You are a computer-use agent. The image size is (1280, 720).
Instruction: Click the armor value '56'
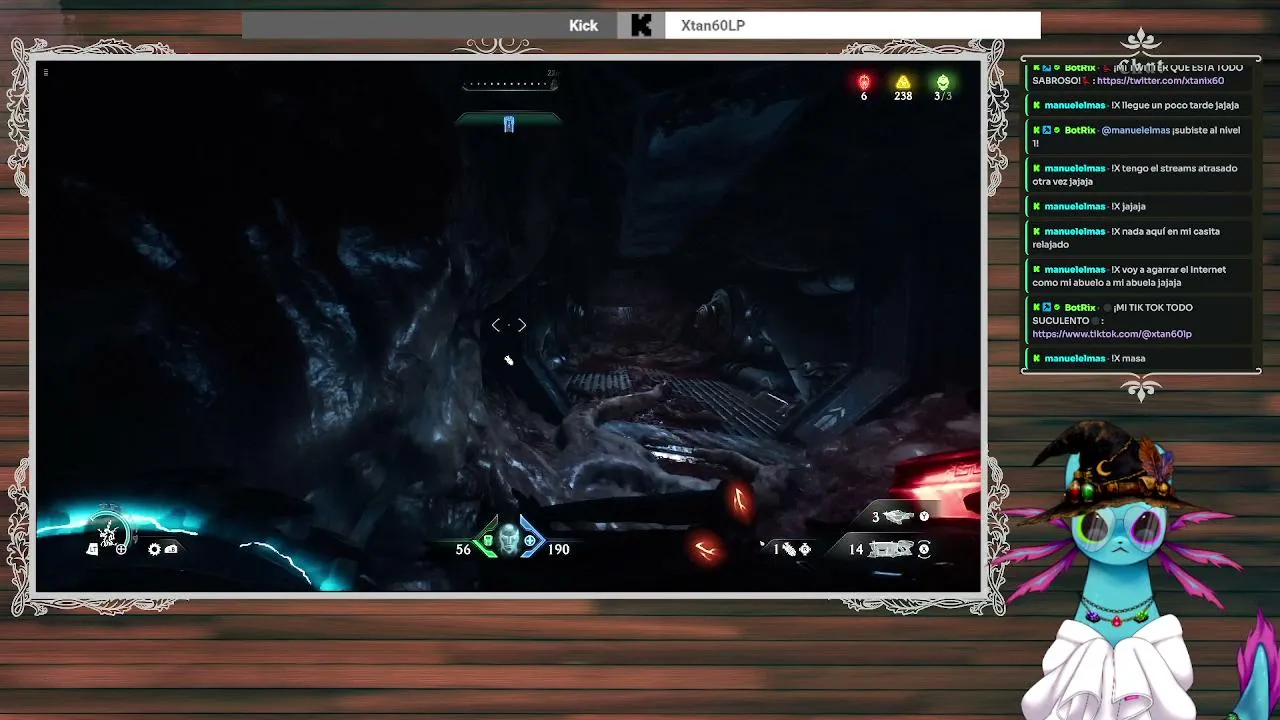[x=463, y=549]
